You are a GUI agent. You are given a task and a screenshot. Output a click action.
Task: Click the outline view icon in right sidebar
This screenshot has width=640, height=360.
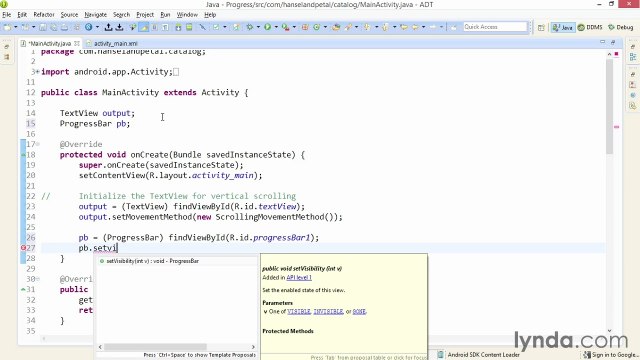click(x=633, y=57)
